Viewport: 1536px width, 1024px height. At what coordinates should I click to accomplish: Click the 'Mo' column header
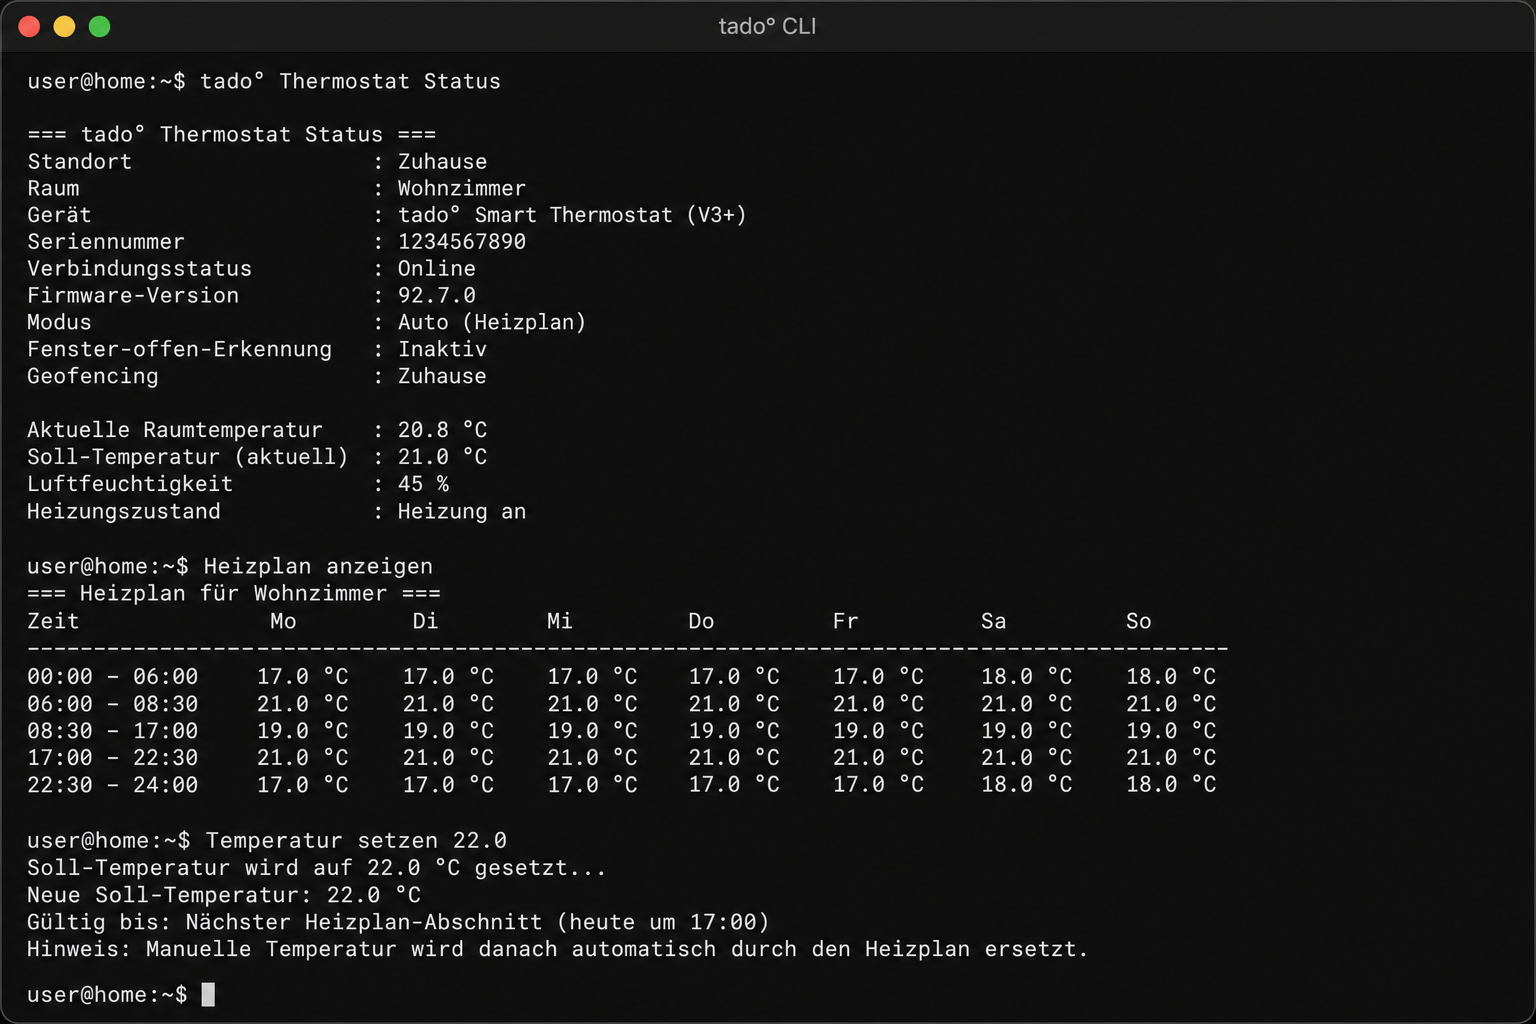[283, 621]
